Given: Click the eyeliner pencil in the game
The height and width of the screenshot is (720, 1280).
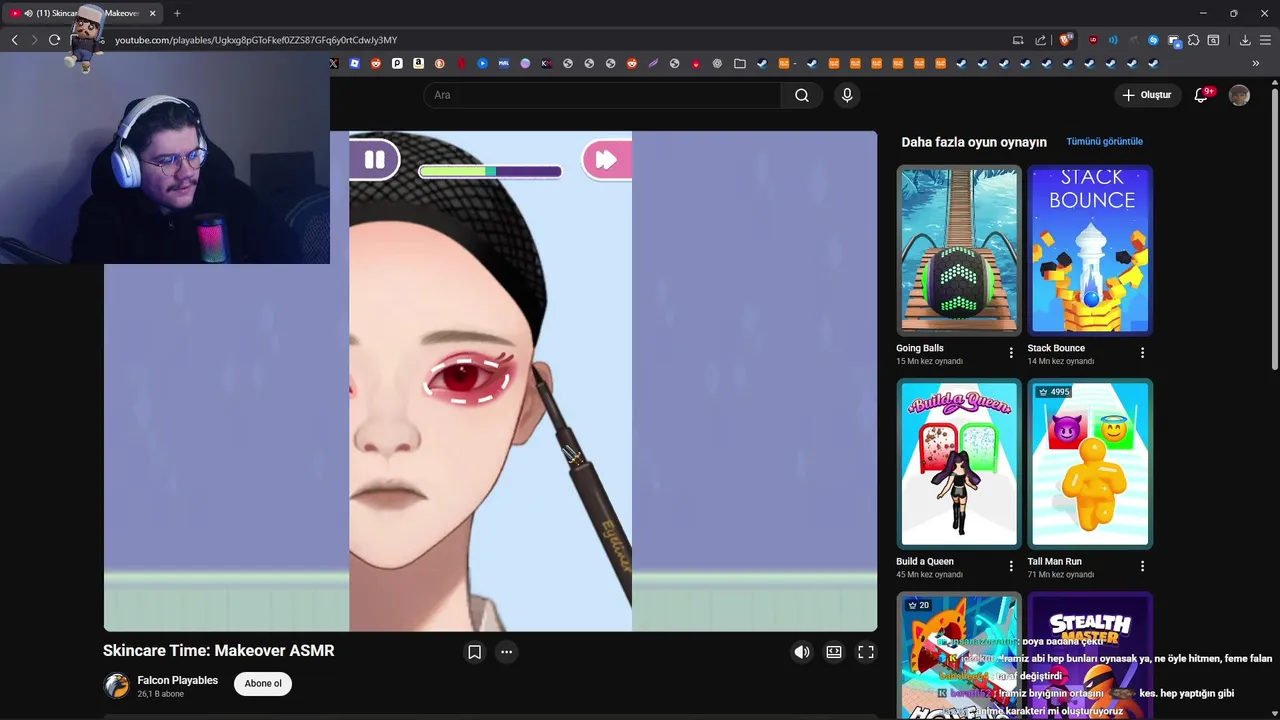Looking at the screenshot, I should click(x=585, y=480).
